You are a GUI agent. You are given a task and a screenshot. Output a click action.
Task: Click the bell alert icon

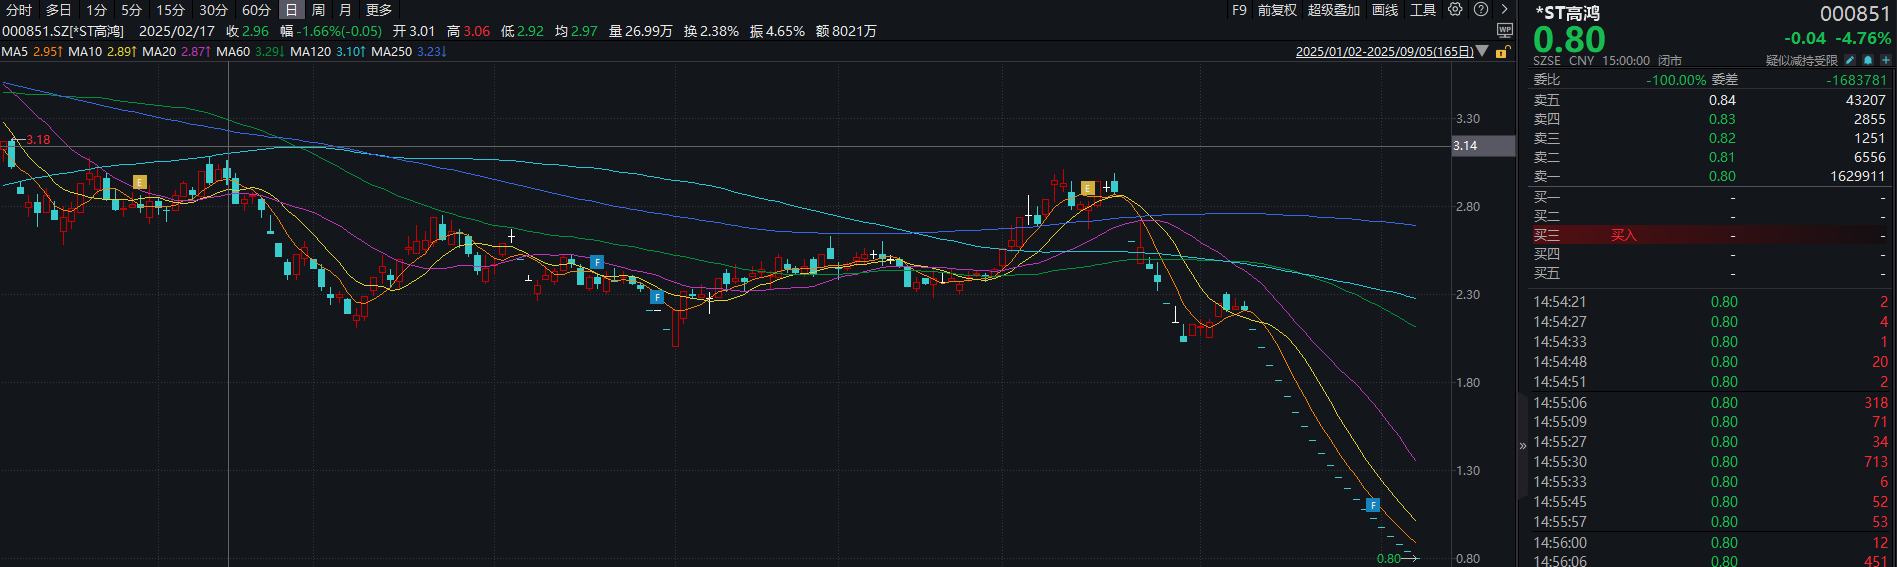pos(1867,60)
